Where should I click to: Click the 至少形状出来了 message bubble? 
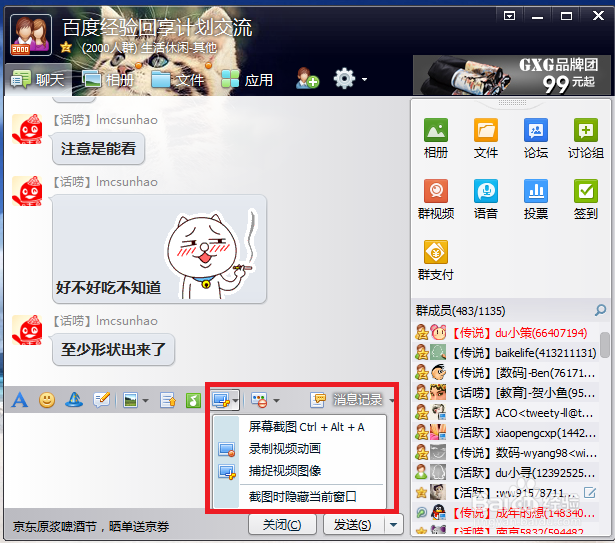(x=113, y=349)
